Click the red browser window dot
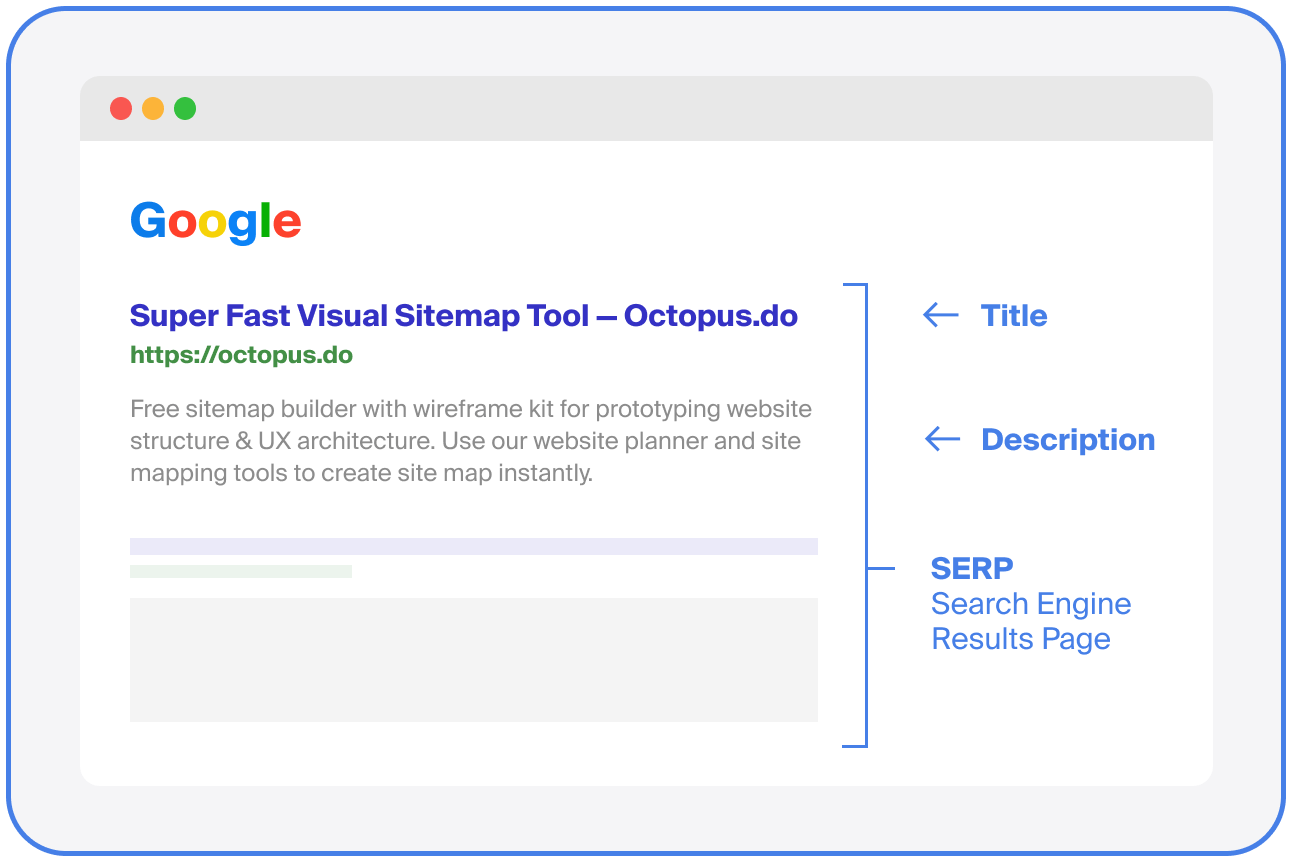Image resolution: width=1292 pixels, height=862 pixels. 120,107
